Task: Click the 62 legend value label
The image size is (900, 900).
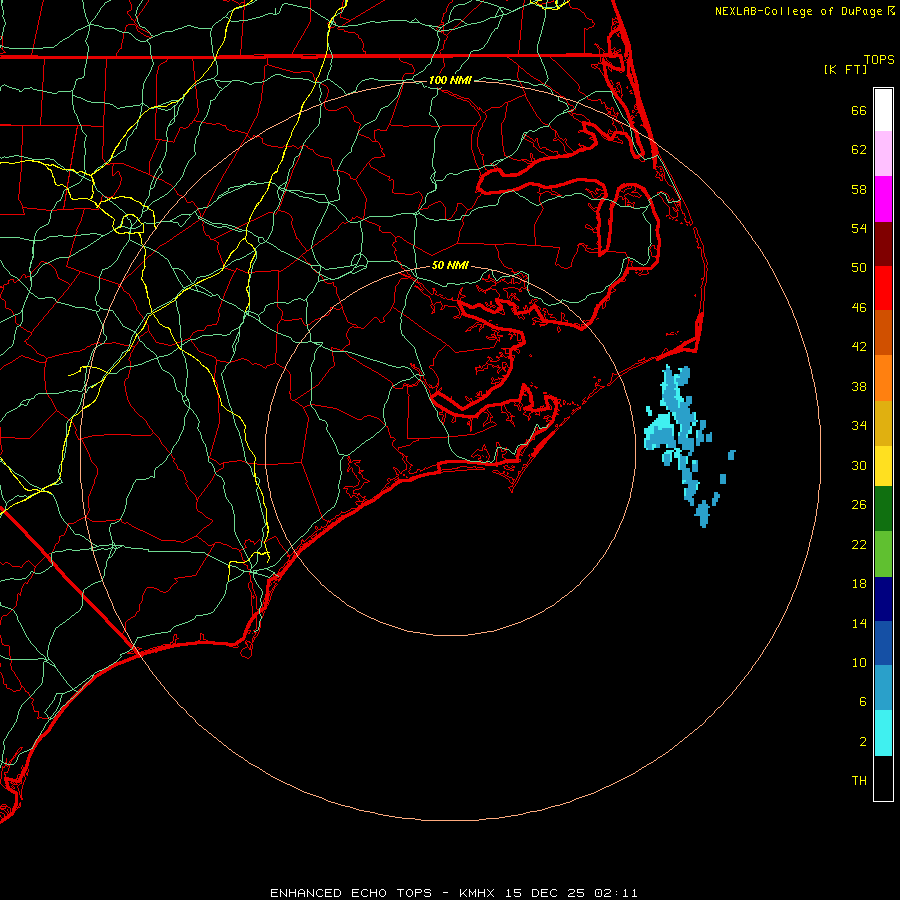Action: pyautogui.click(x=859, y=150)
